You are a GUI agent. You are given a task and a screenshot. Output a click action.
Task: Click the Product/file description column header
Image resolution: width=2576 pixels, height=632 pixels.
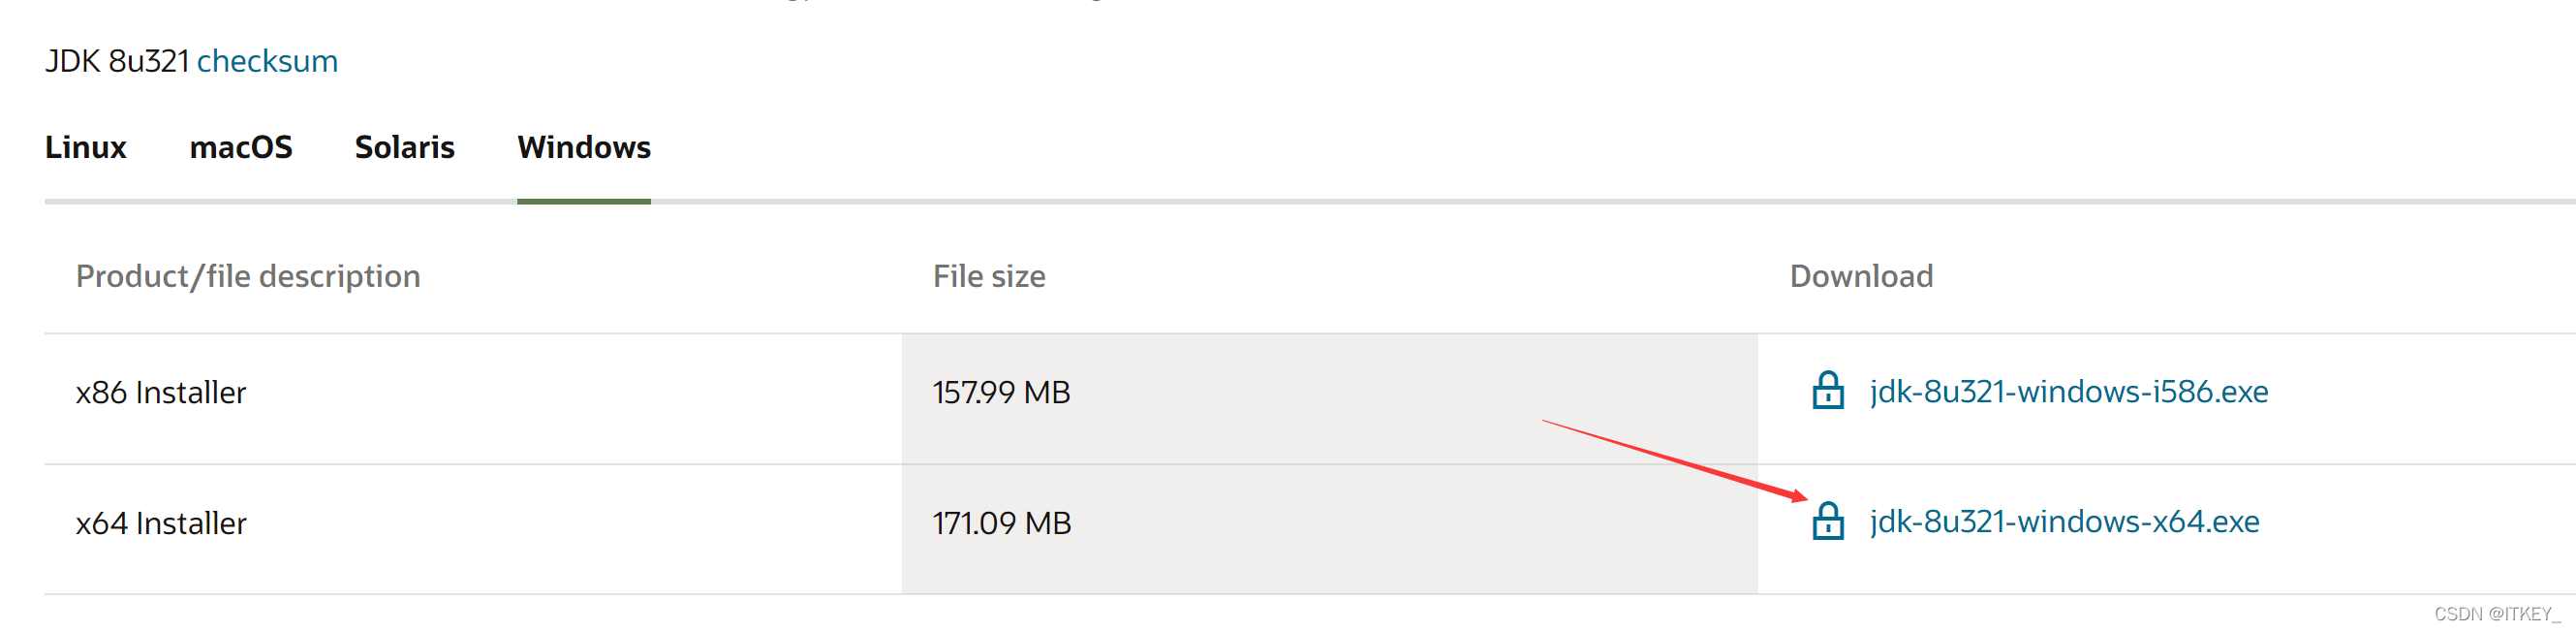pos(248,276)
